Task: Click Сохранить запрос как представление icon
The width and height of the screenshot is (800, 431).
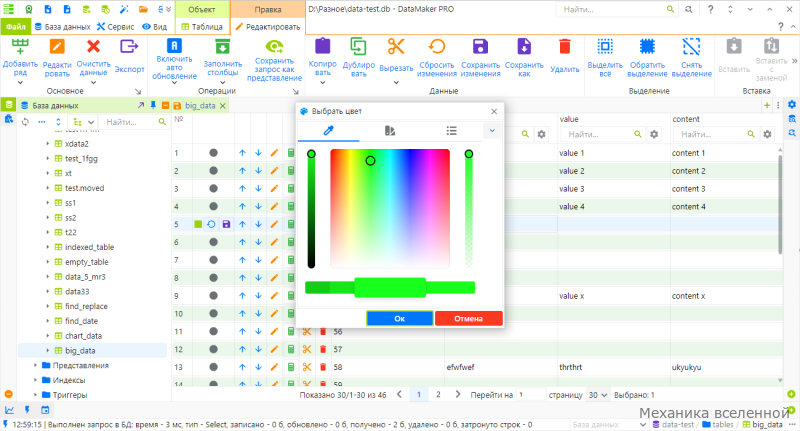Action: 274,46
